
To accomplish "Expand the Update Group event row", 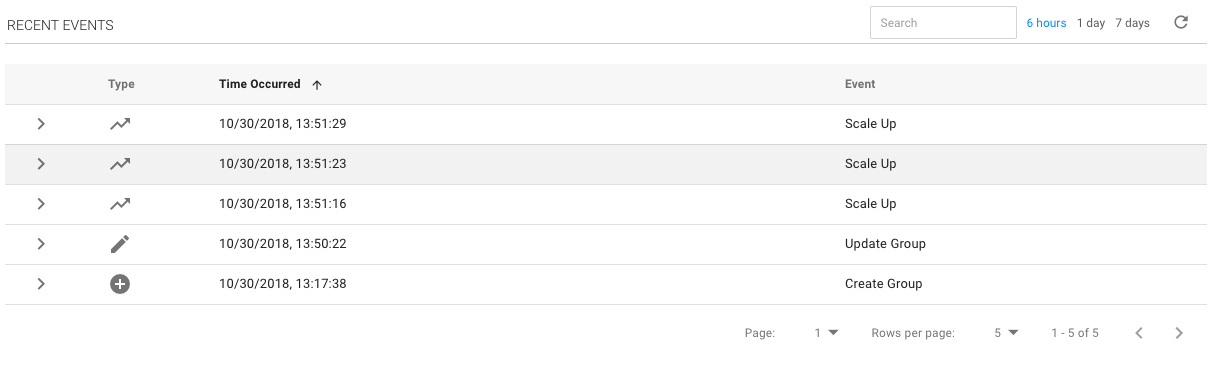I will (41, 244).
